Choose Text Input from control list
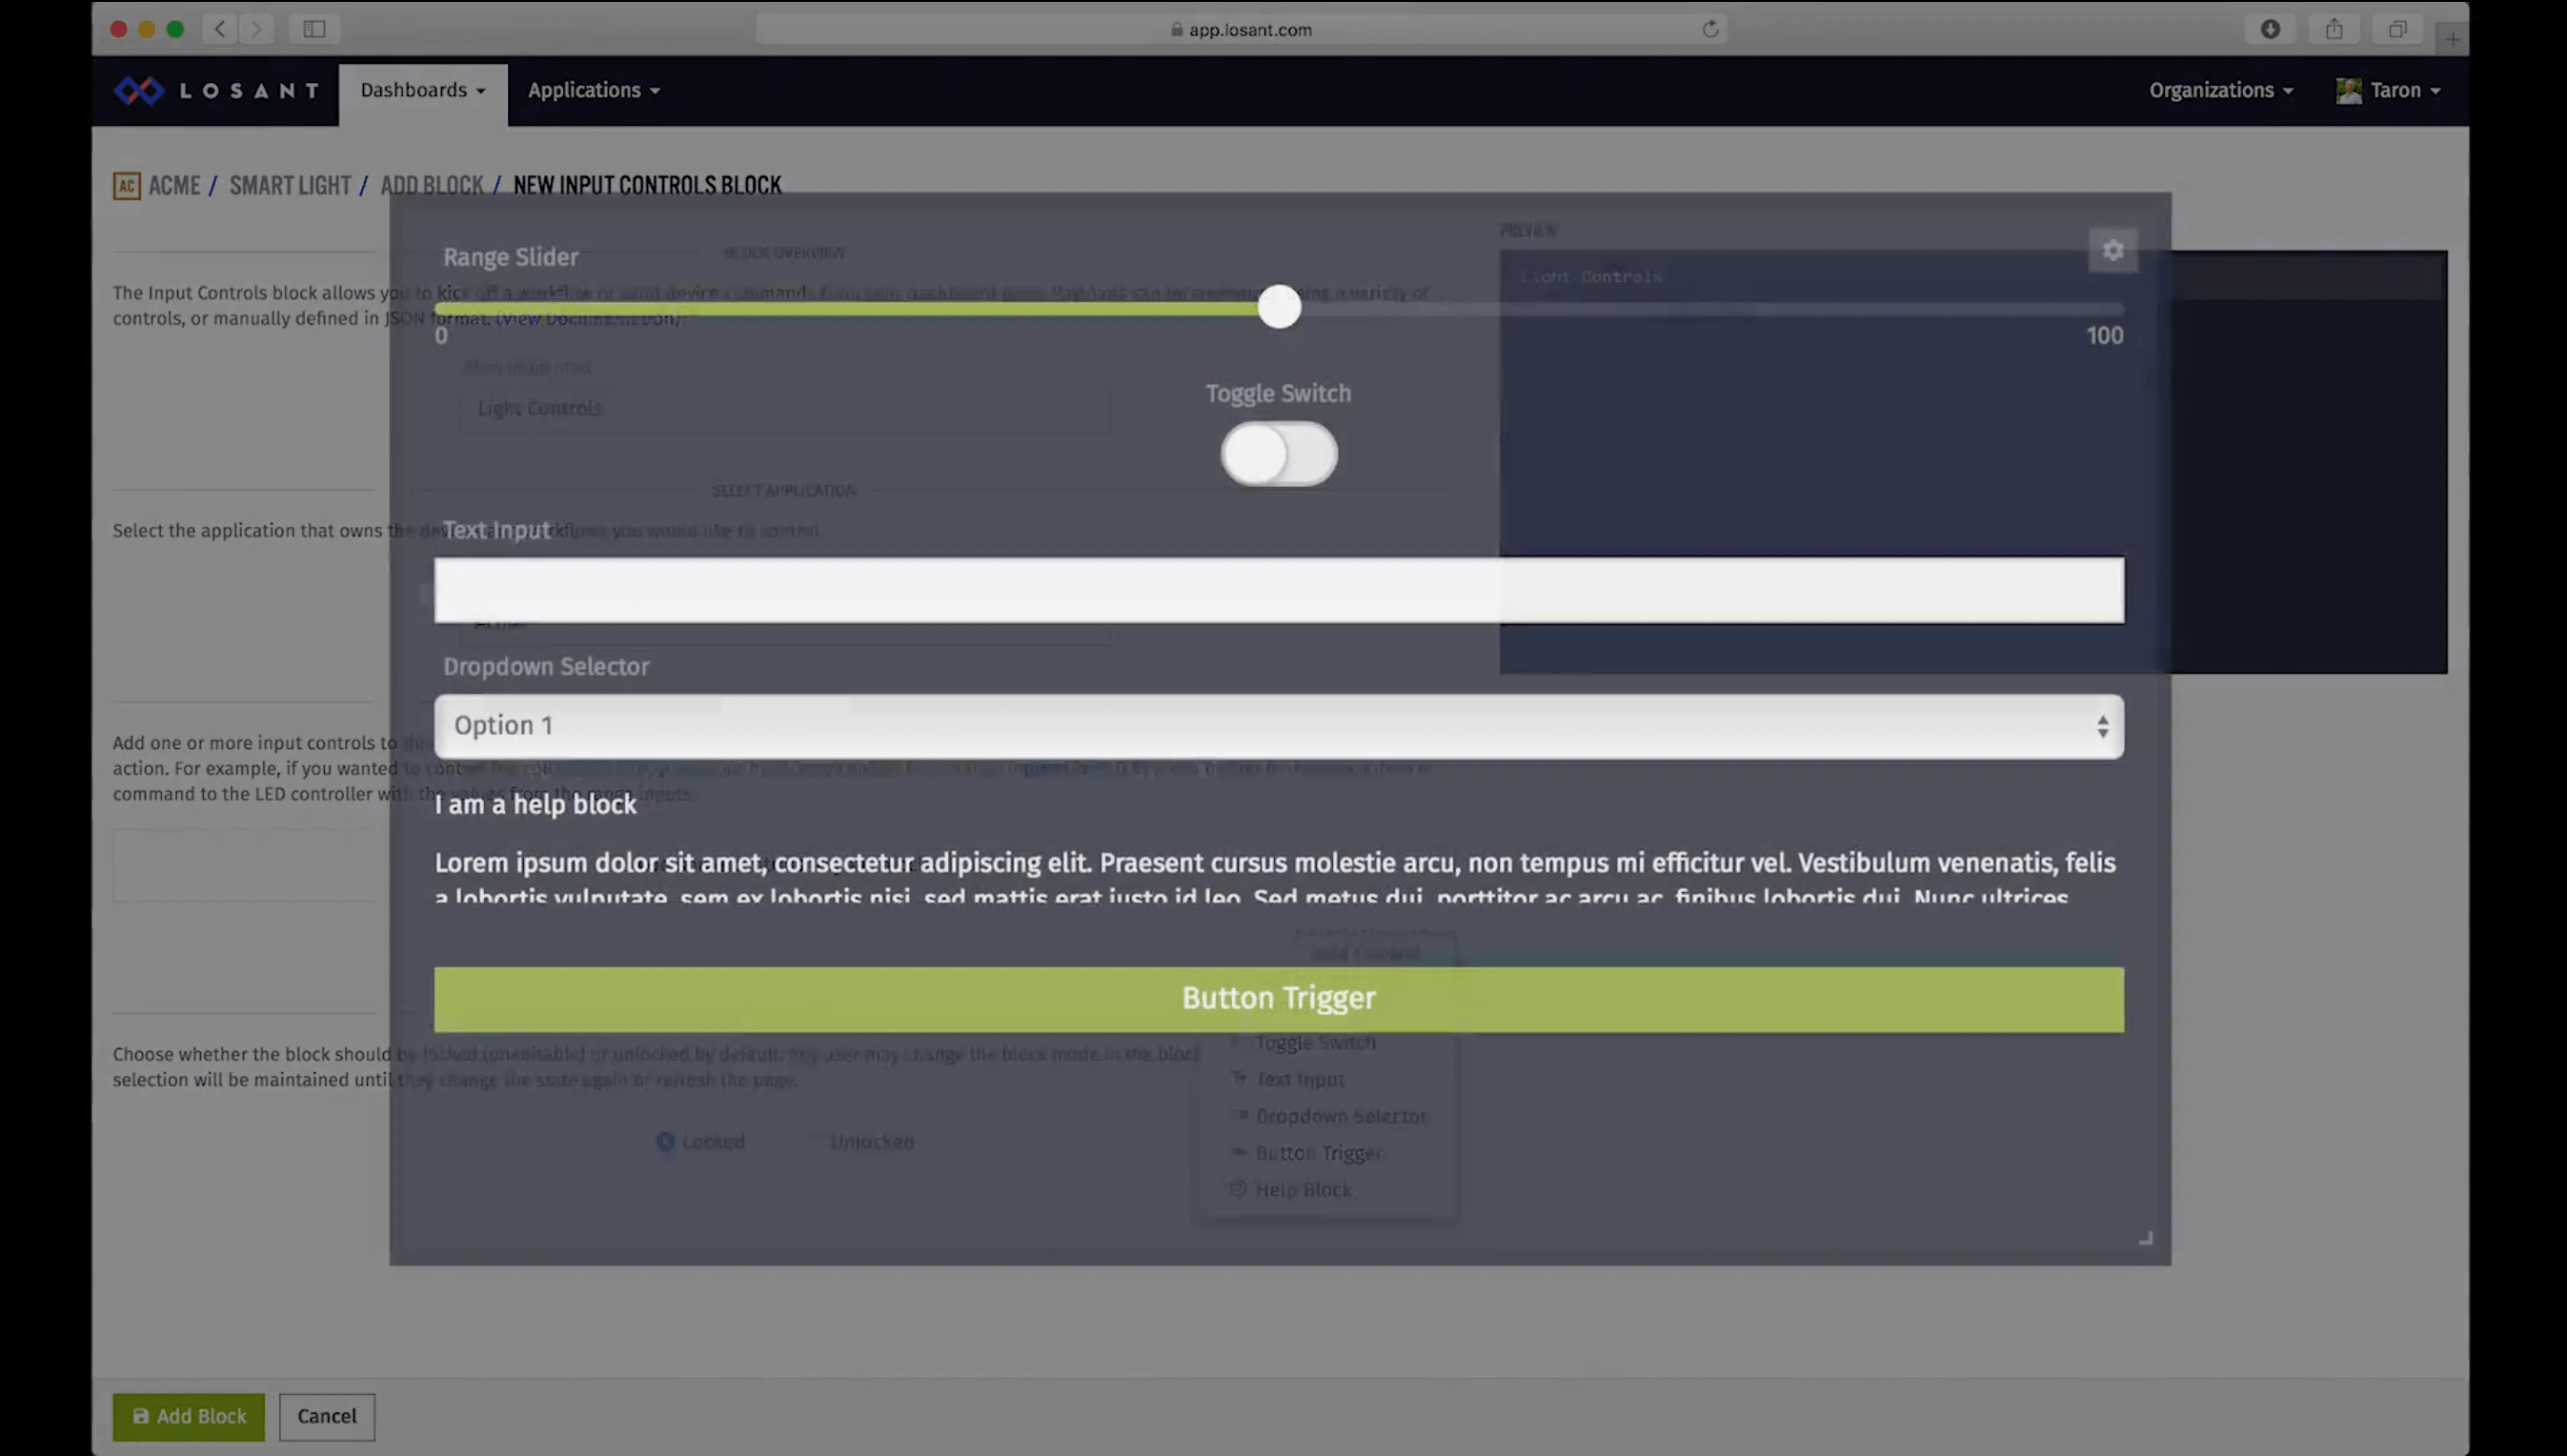This screenshot has width=2567, height=1456. click(1288, 1080)
